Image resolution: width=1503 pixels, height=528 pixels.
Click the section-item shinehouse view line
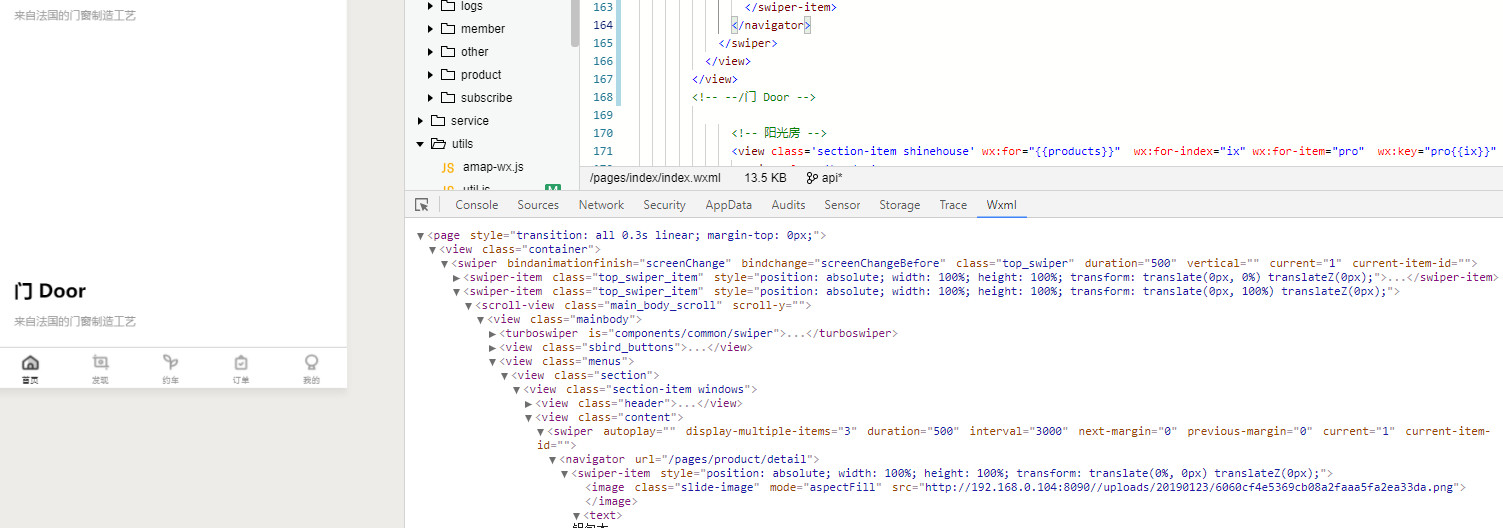(x=1114, y=151)
